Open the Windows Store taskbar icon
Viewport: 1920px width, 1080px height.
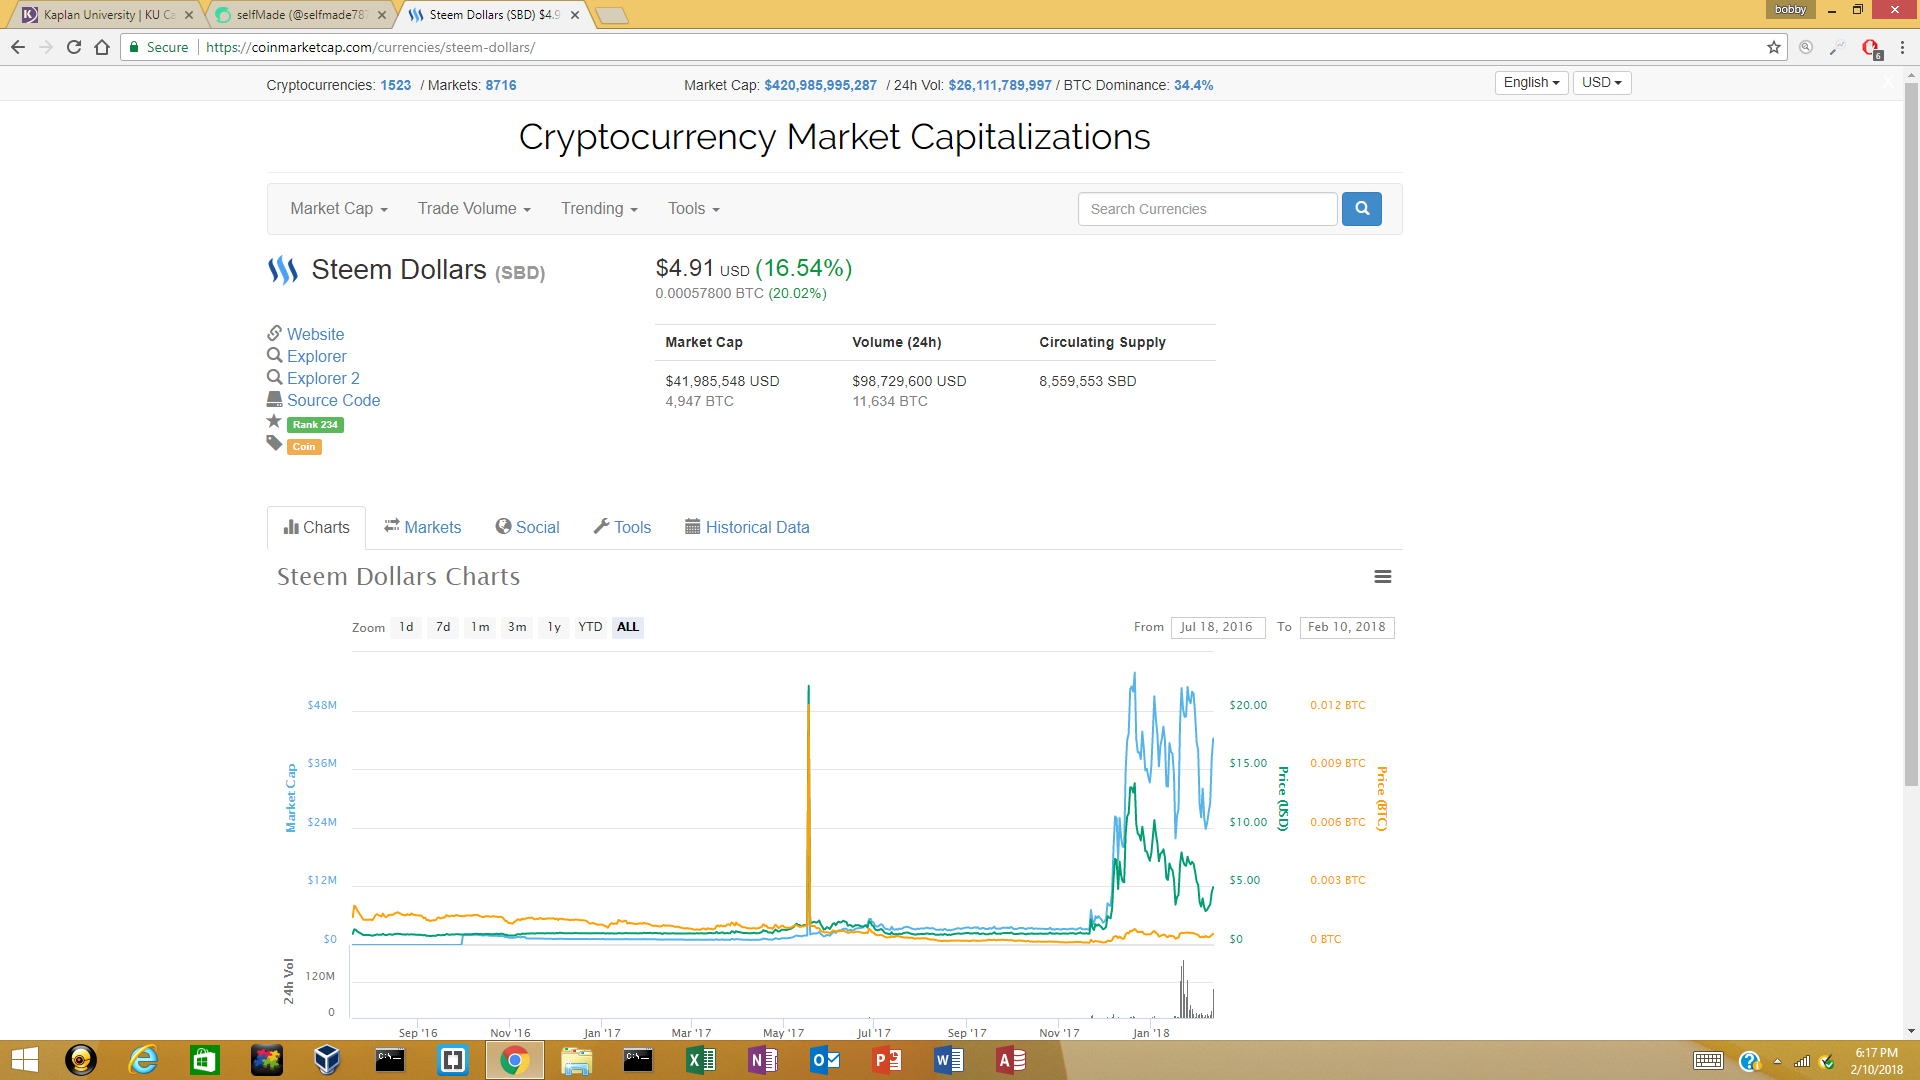(x=205, y=1060)
